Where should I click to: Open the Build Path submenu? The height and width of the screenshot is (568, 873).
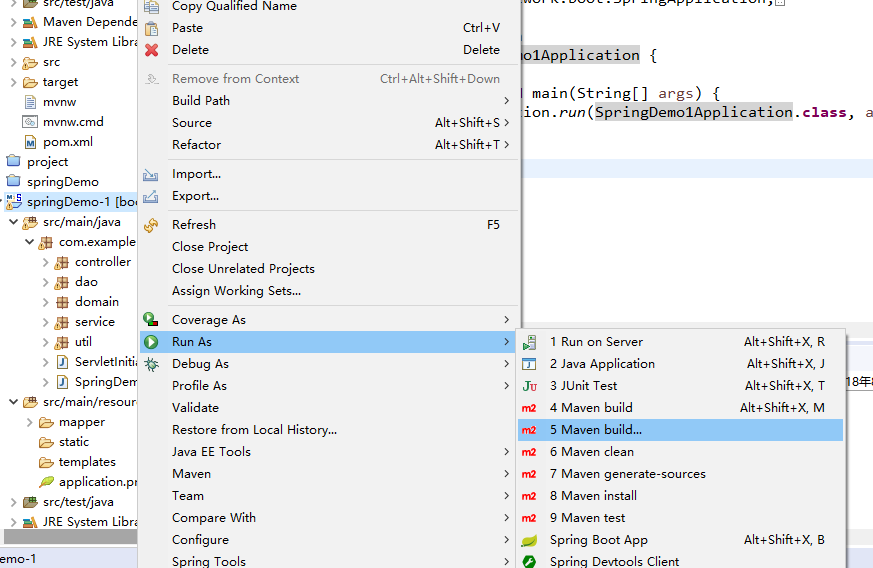(328, 101)
